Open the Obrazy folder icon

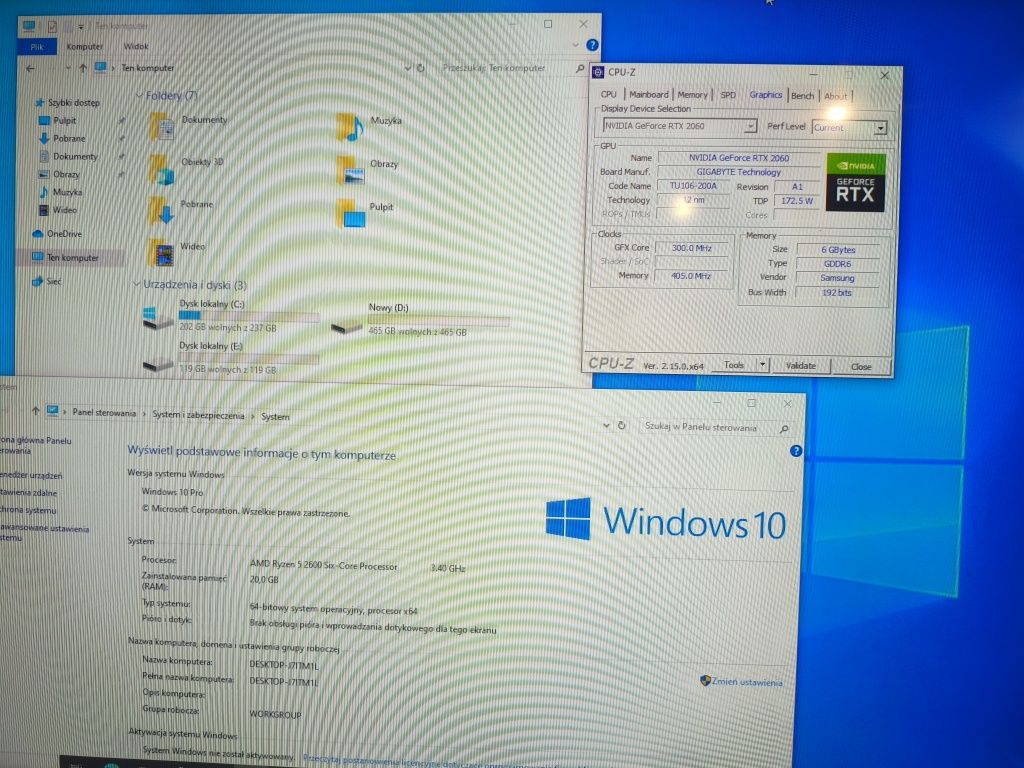click(351, 170)
